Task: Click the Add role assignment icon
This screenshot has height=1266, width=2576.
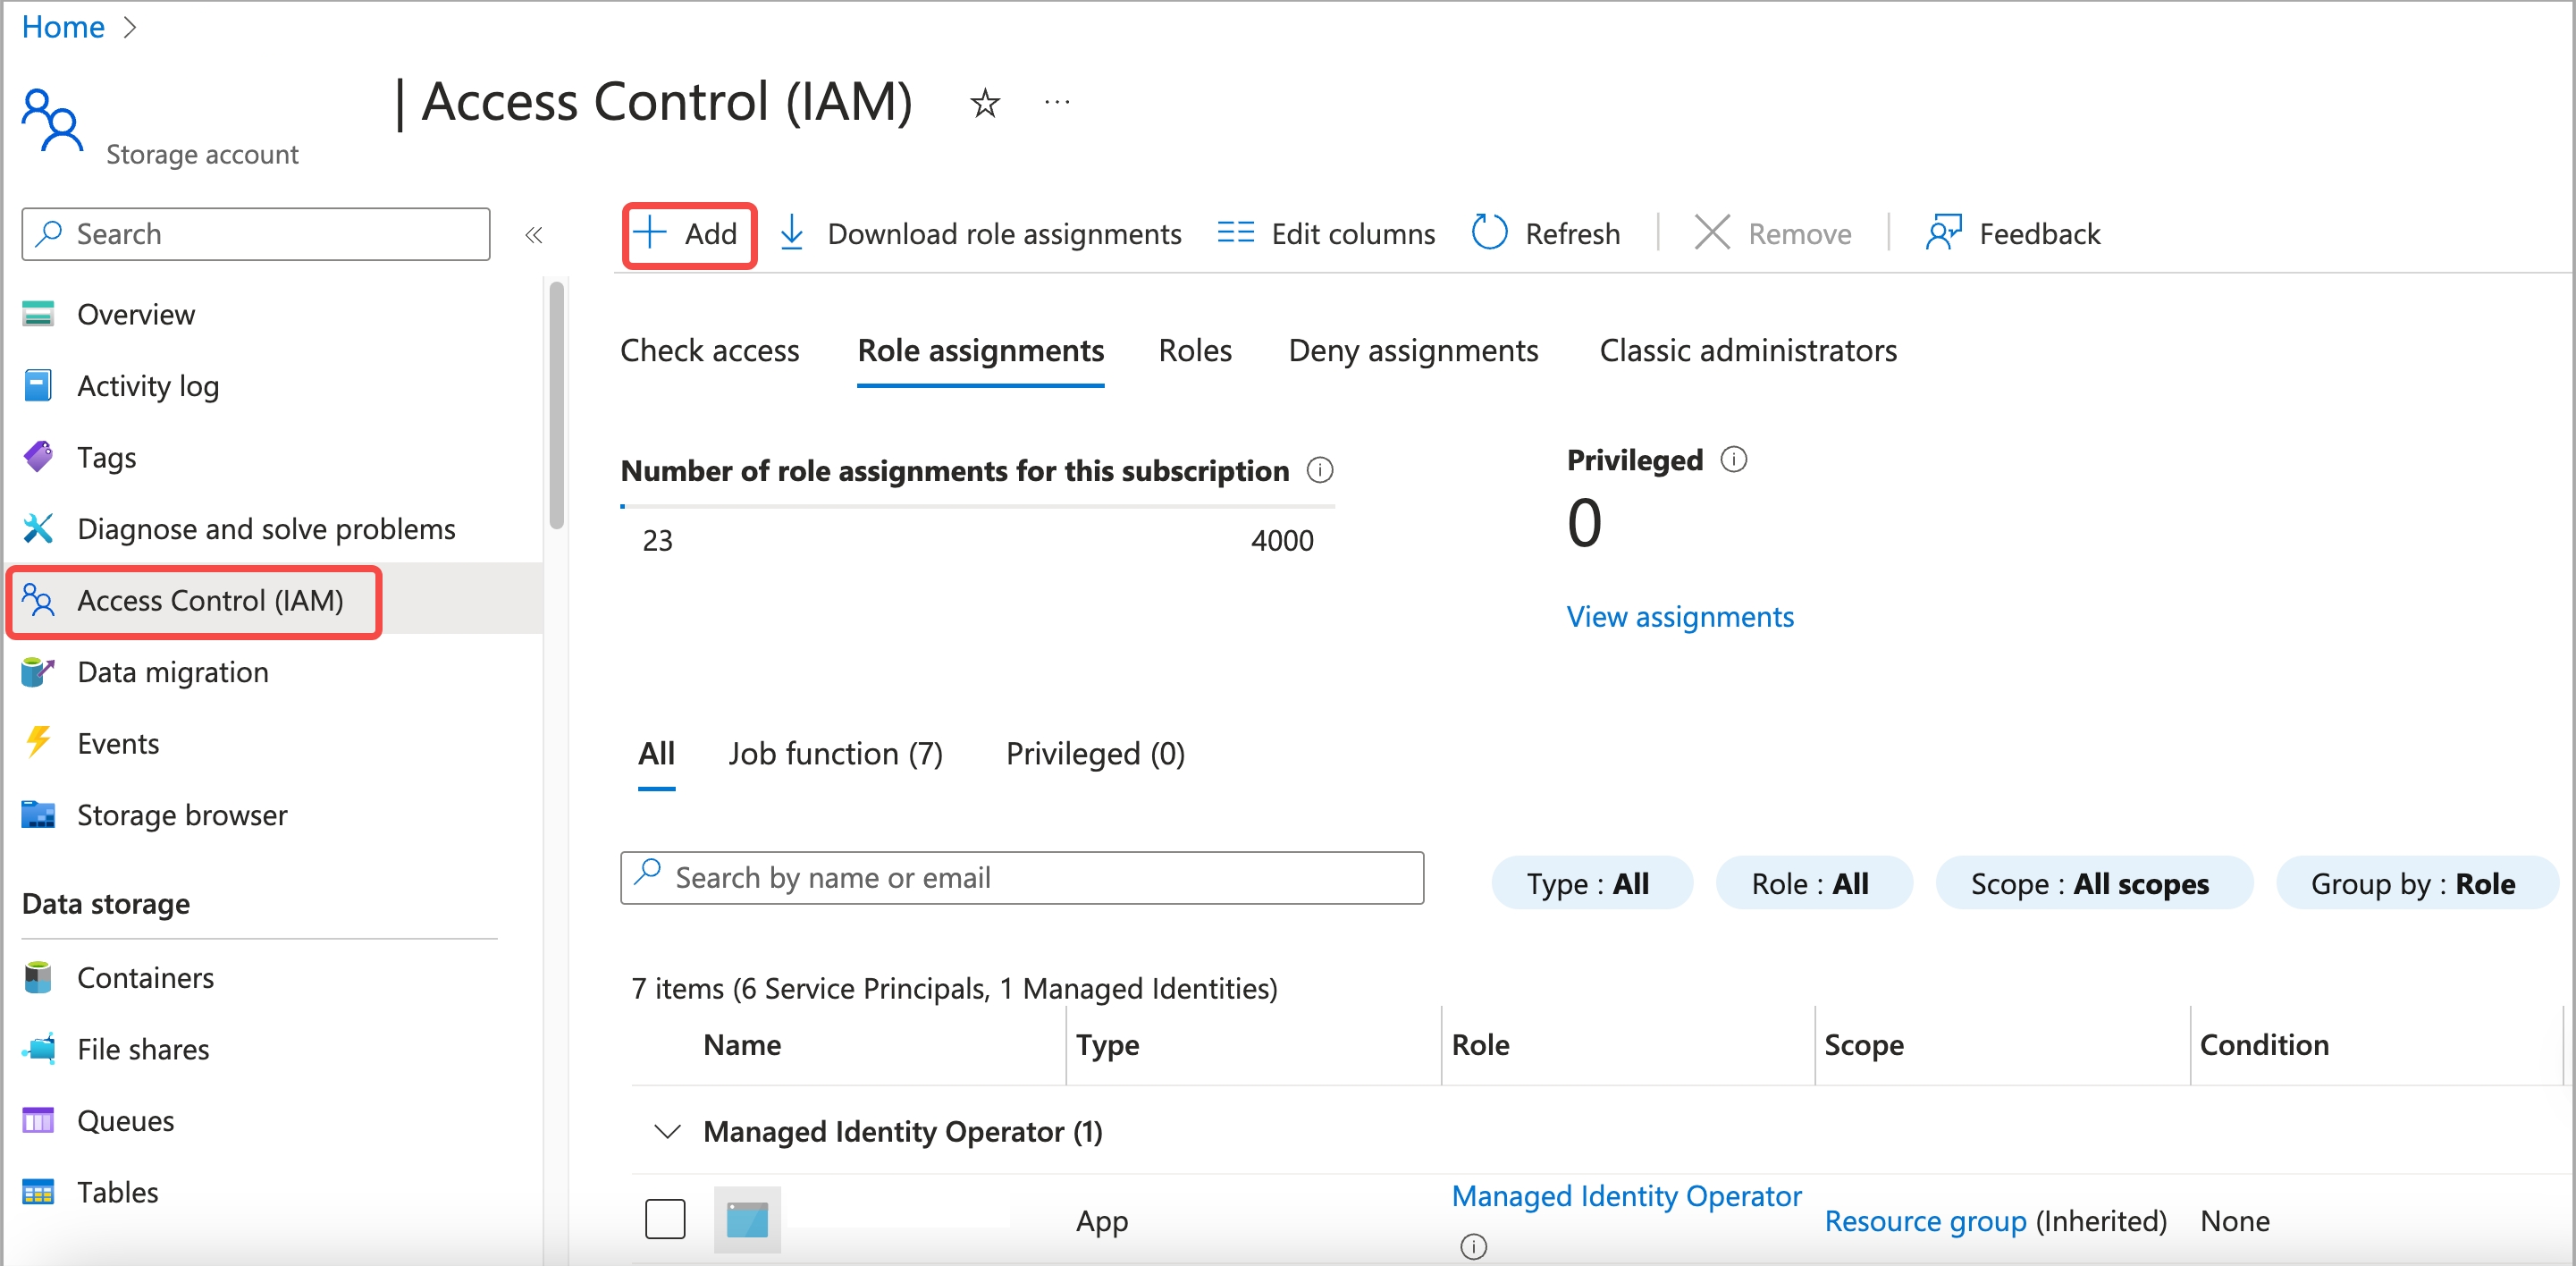Action: click(686, 232)
